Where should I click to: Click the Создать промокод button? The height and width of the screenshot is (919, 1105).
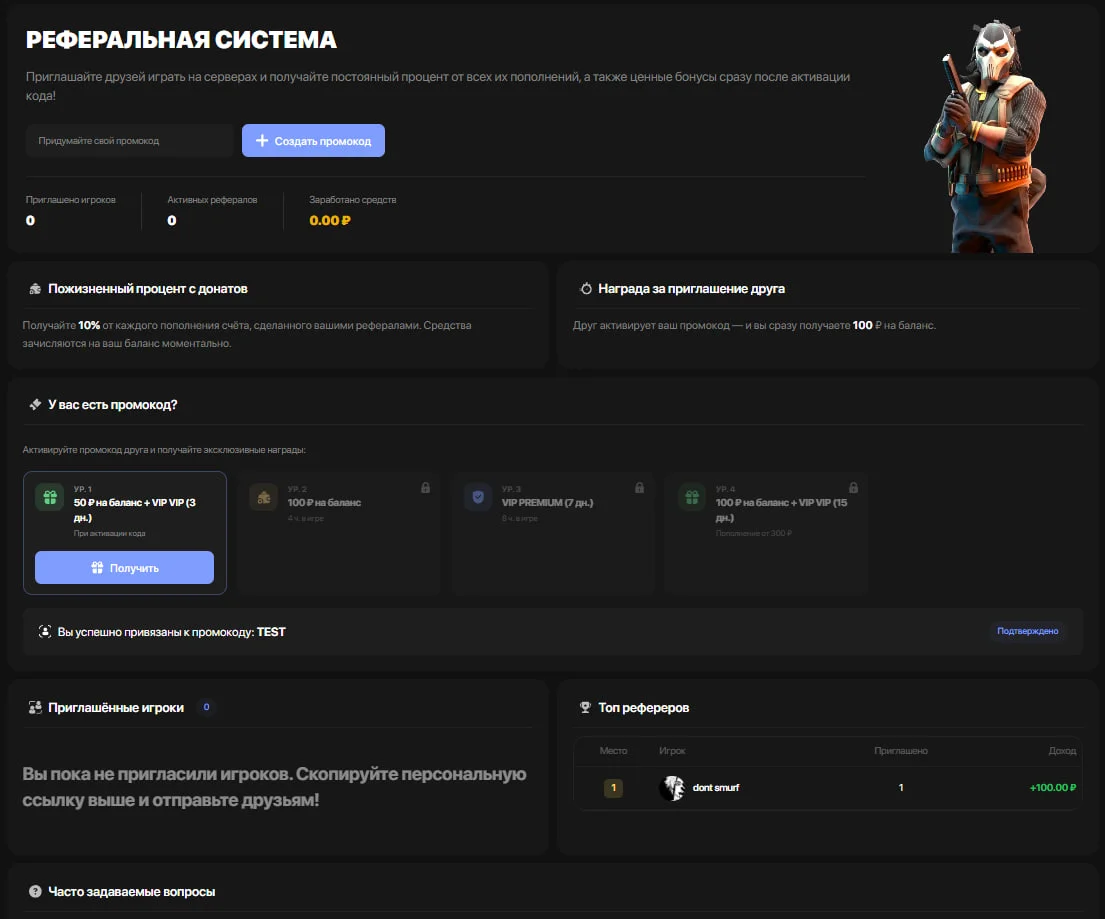pos(313,141)
